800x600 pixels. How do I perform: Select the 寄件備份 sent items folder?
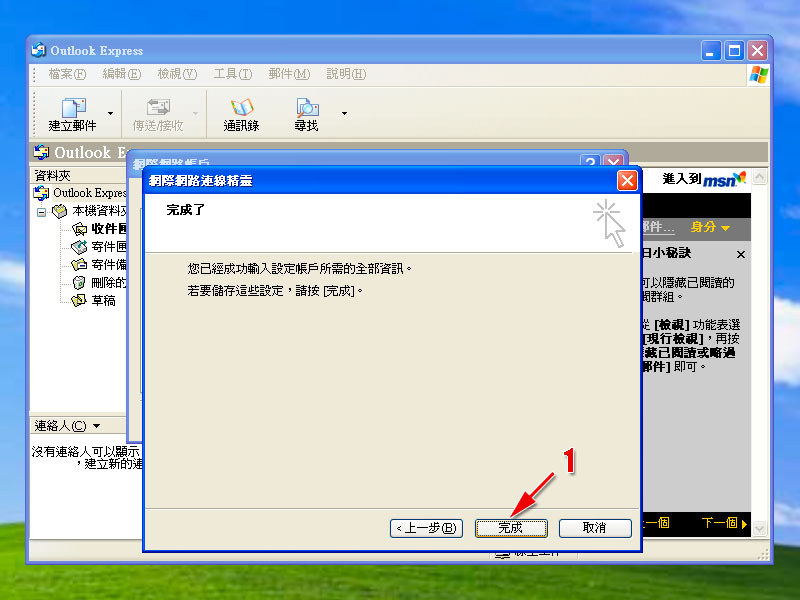pyautogui.click(x=99, y=265)
